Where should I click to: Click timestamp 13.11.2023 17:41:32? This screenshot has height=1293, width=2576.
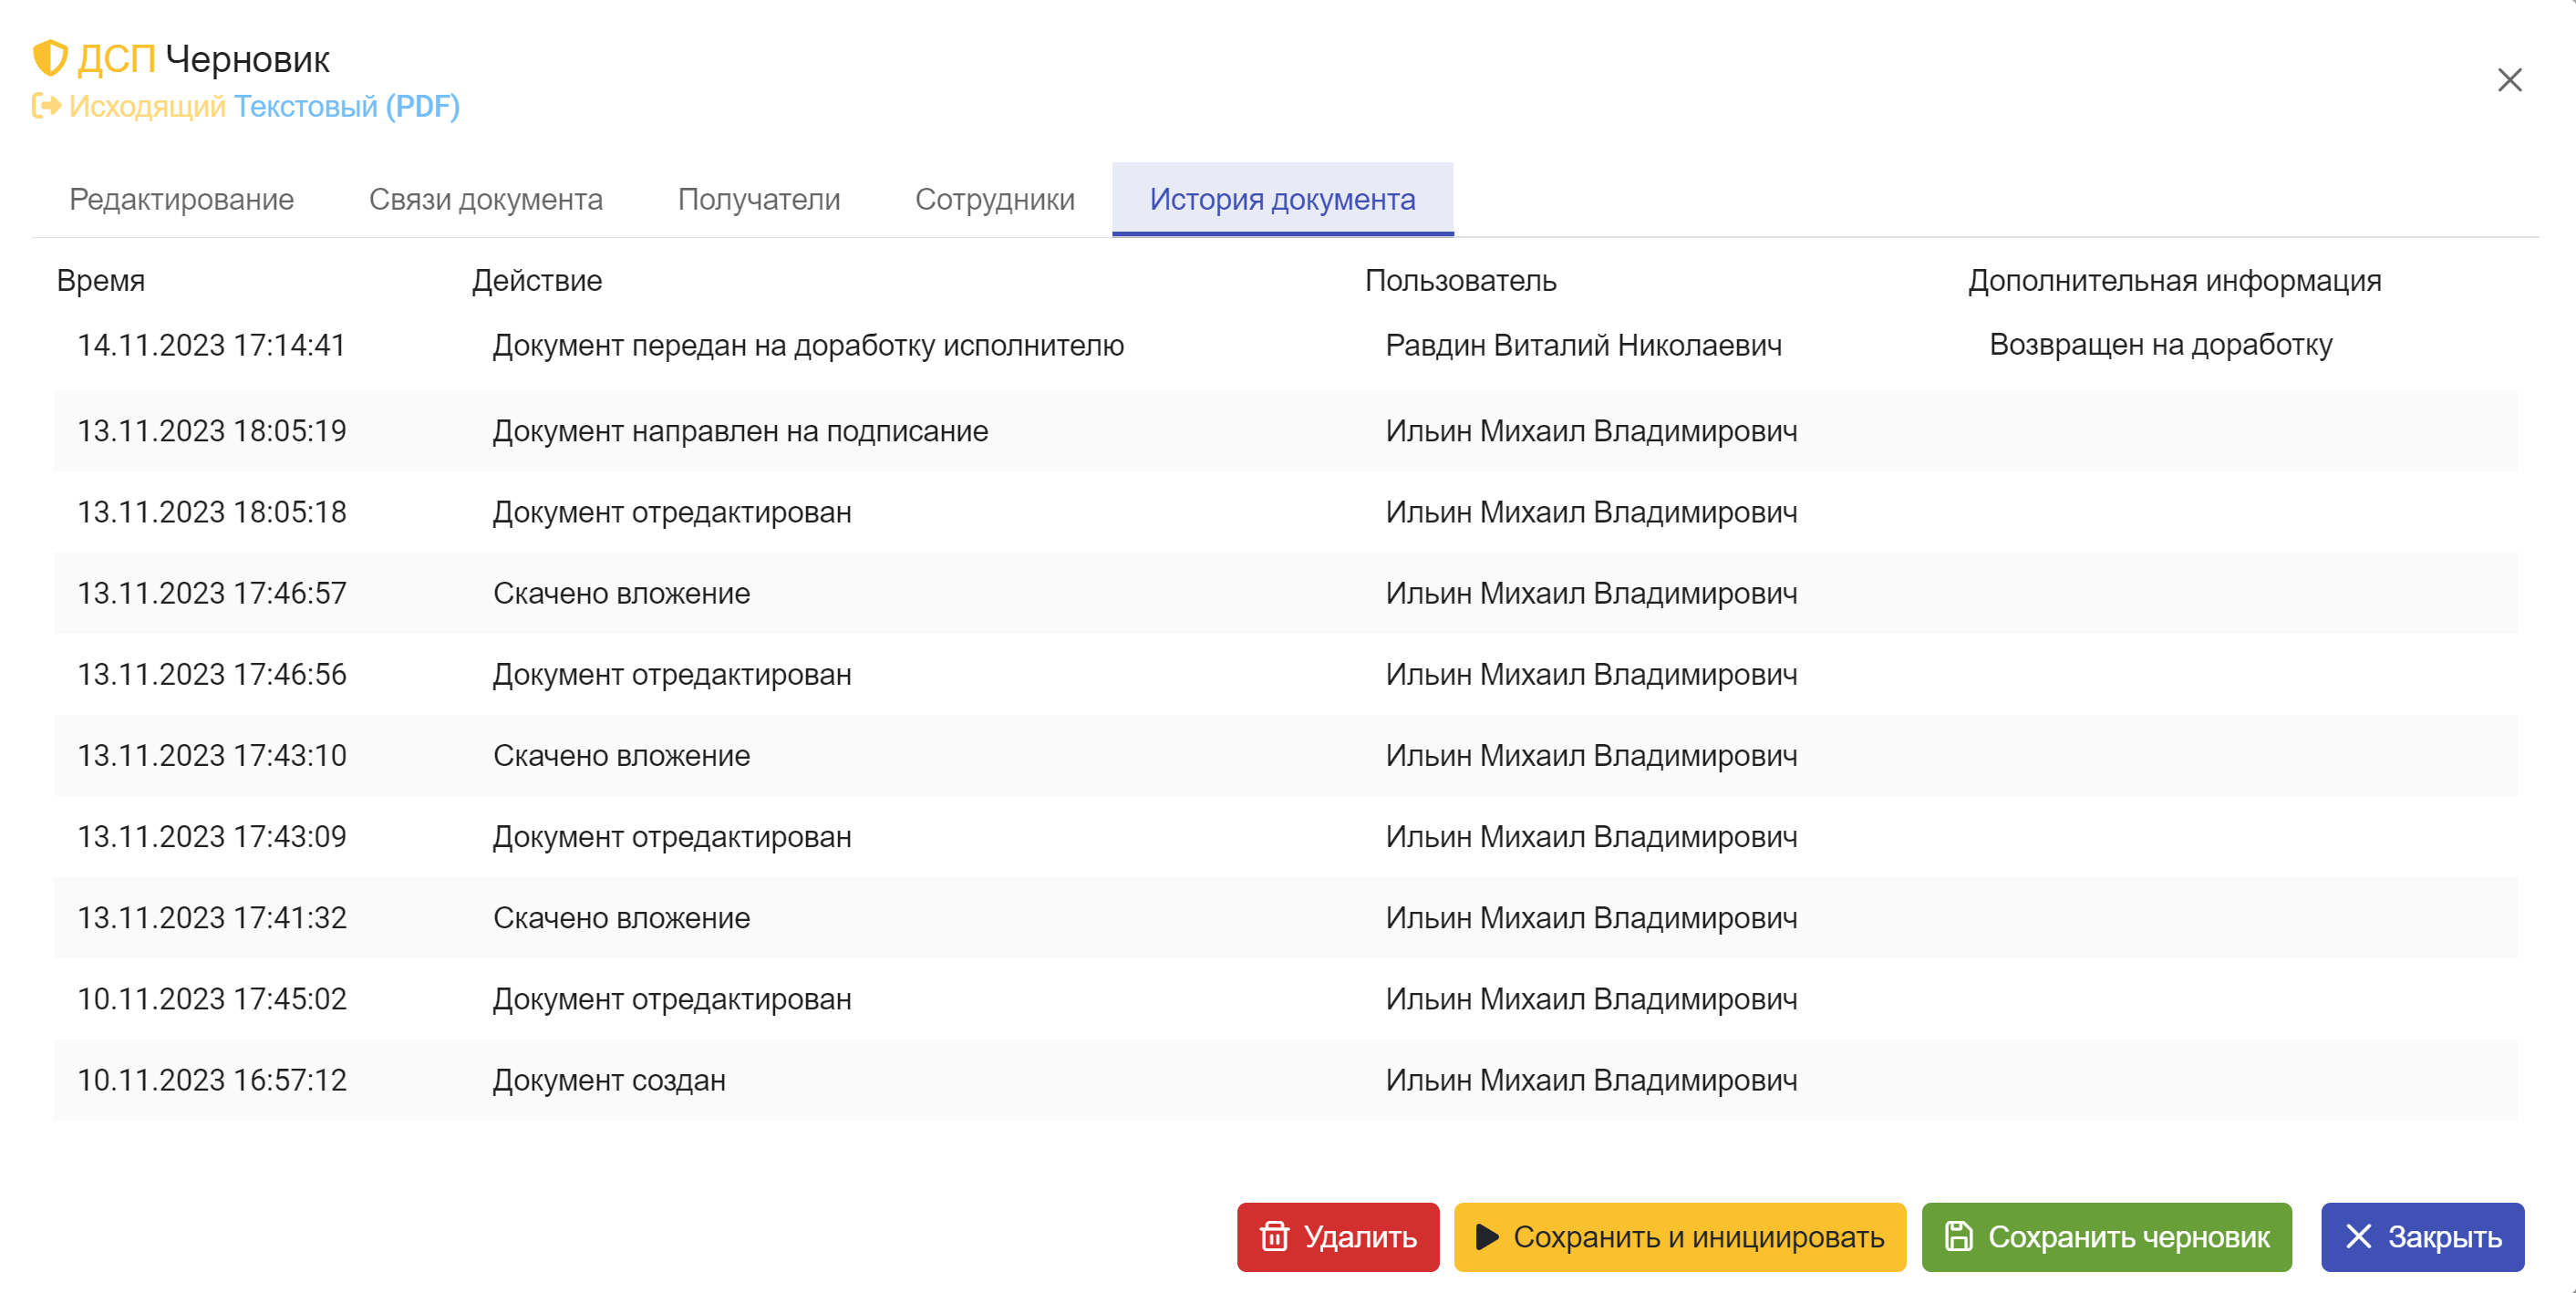point(211,917)
